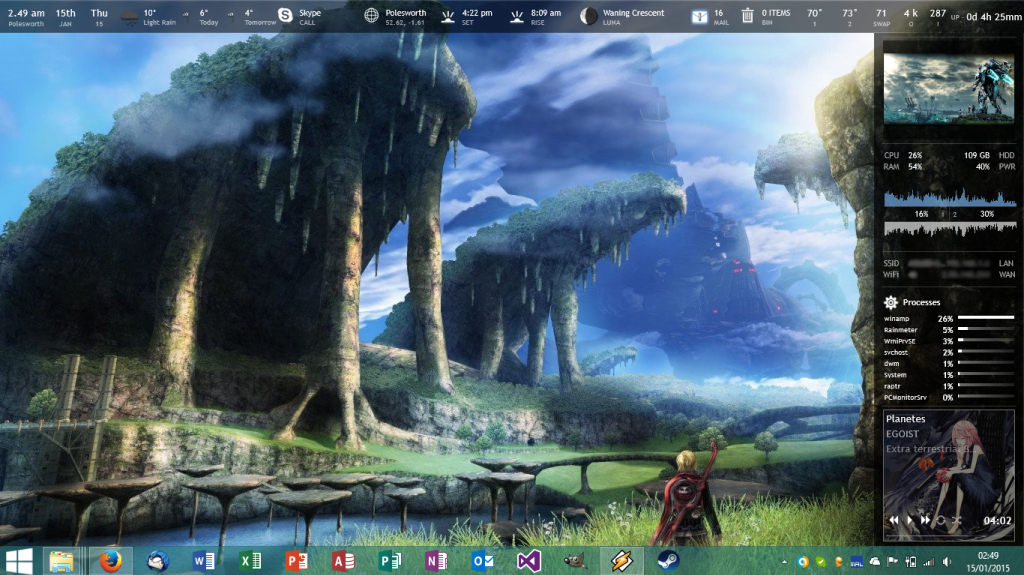Viewport: 1024px width, 575px height.
Task: Launch Steam from the taskbar
Action: tap(668, 561)
